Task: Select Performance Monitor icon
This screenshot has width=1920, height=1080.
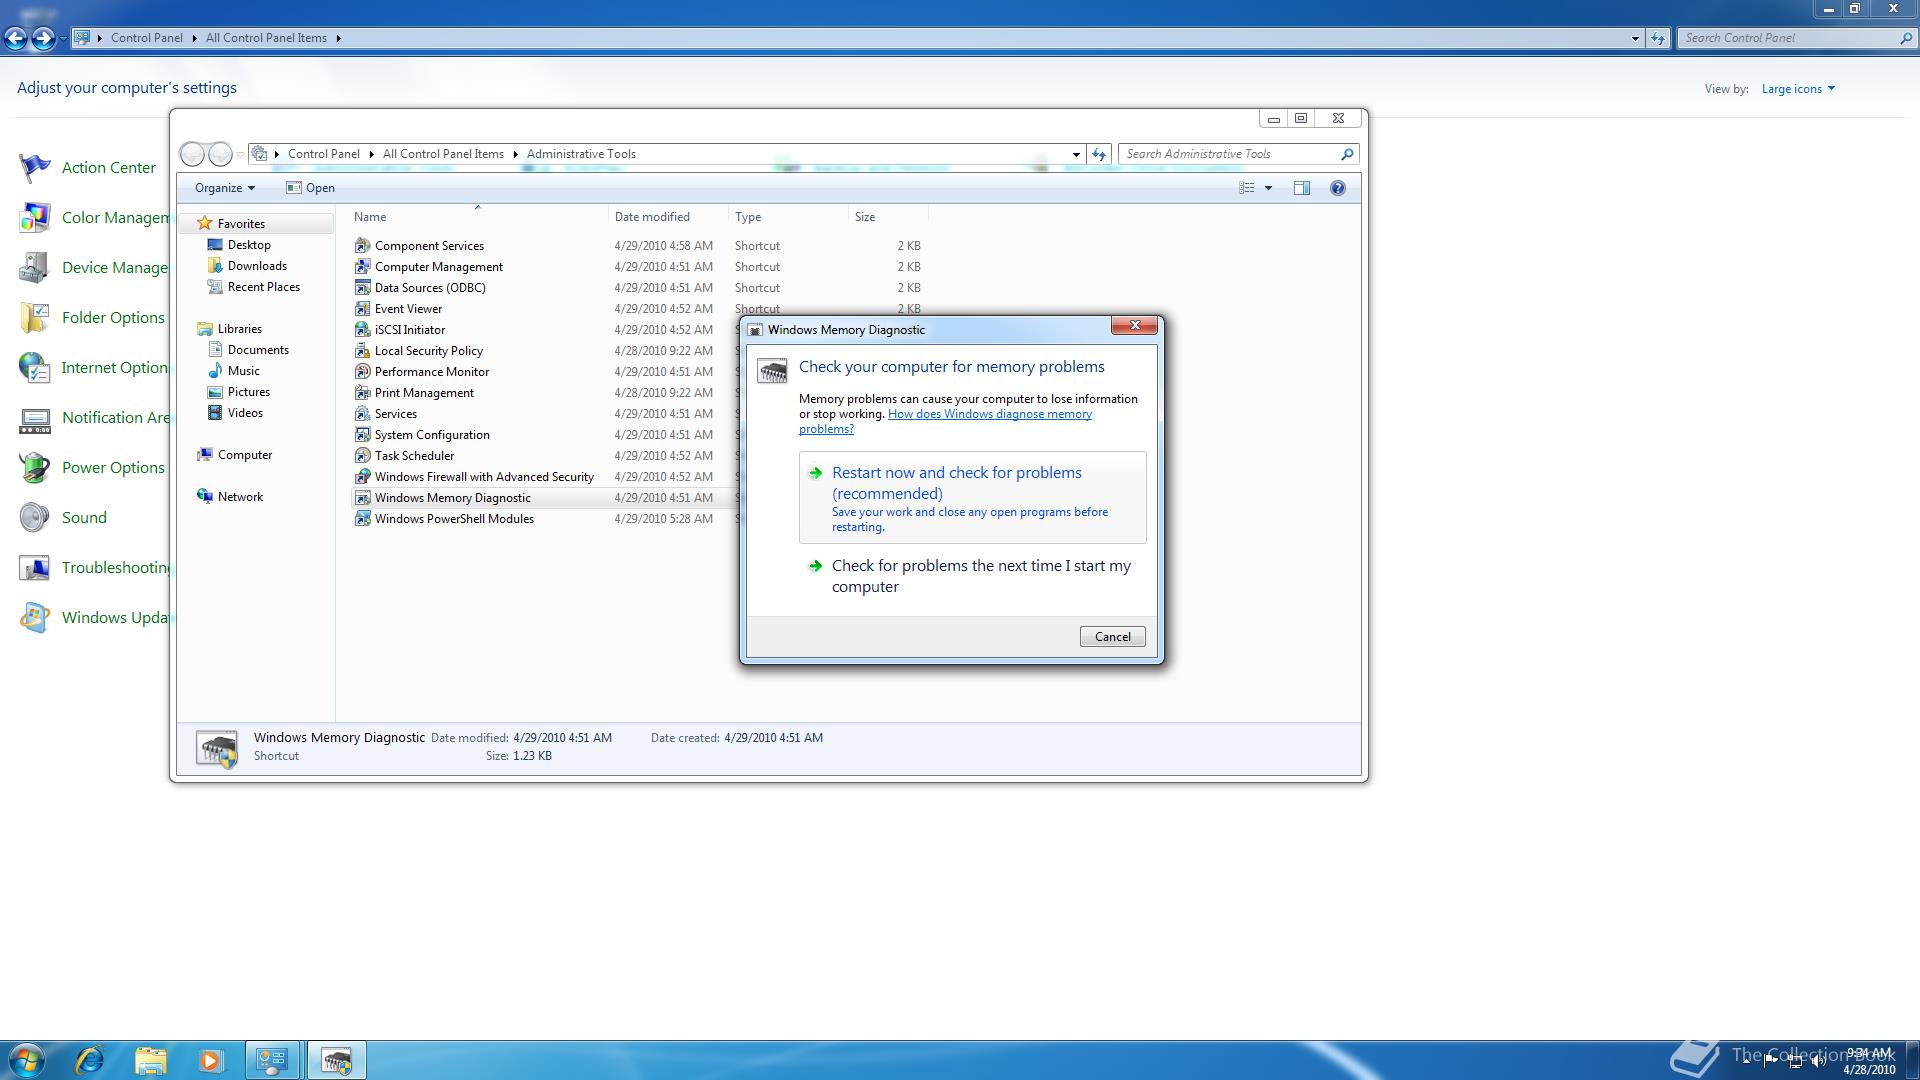Action: [x=363, y=372]
